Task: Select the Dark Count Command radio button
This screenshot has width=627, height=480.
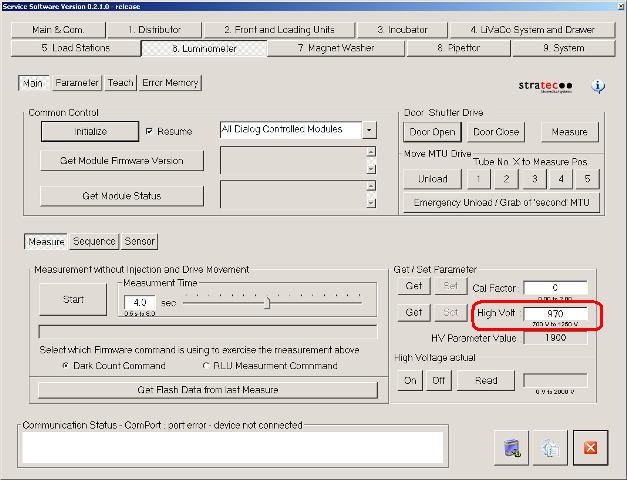Action: [66, 366]
